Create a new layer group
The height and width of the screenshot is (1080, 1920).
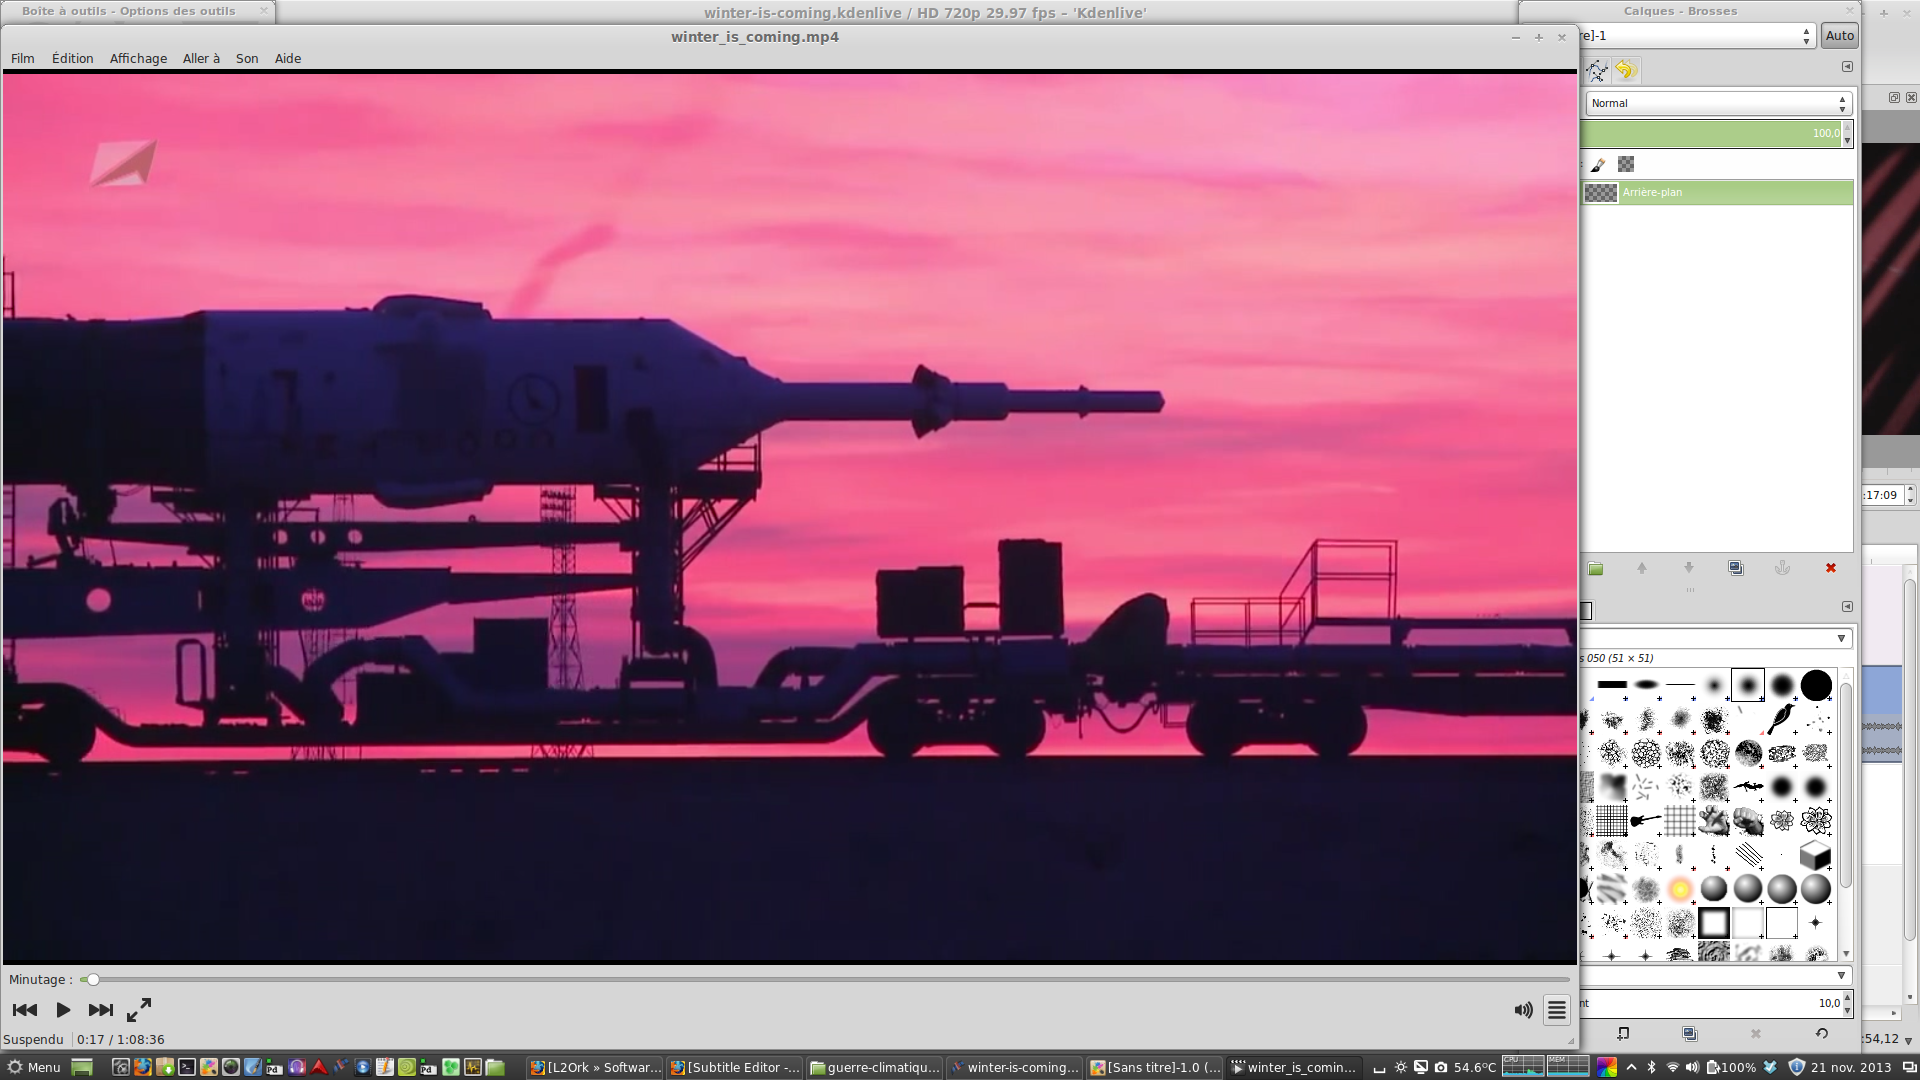point(1596,568)
